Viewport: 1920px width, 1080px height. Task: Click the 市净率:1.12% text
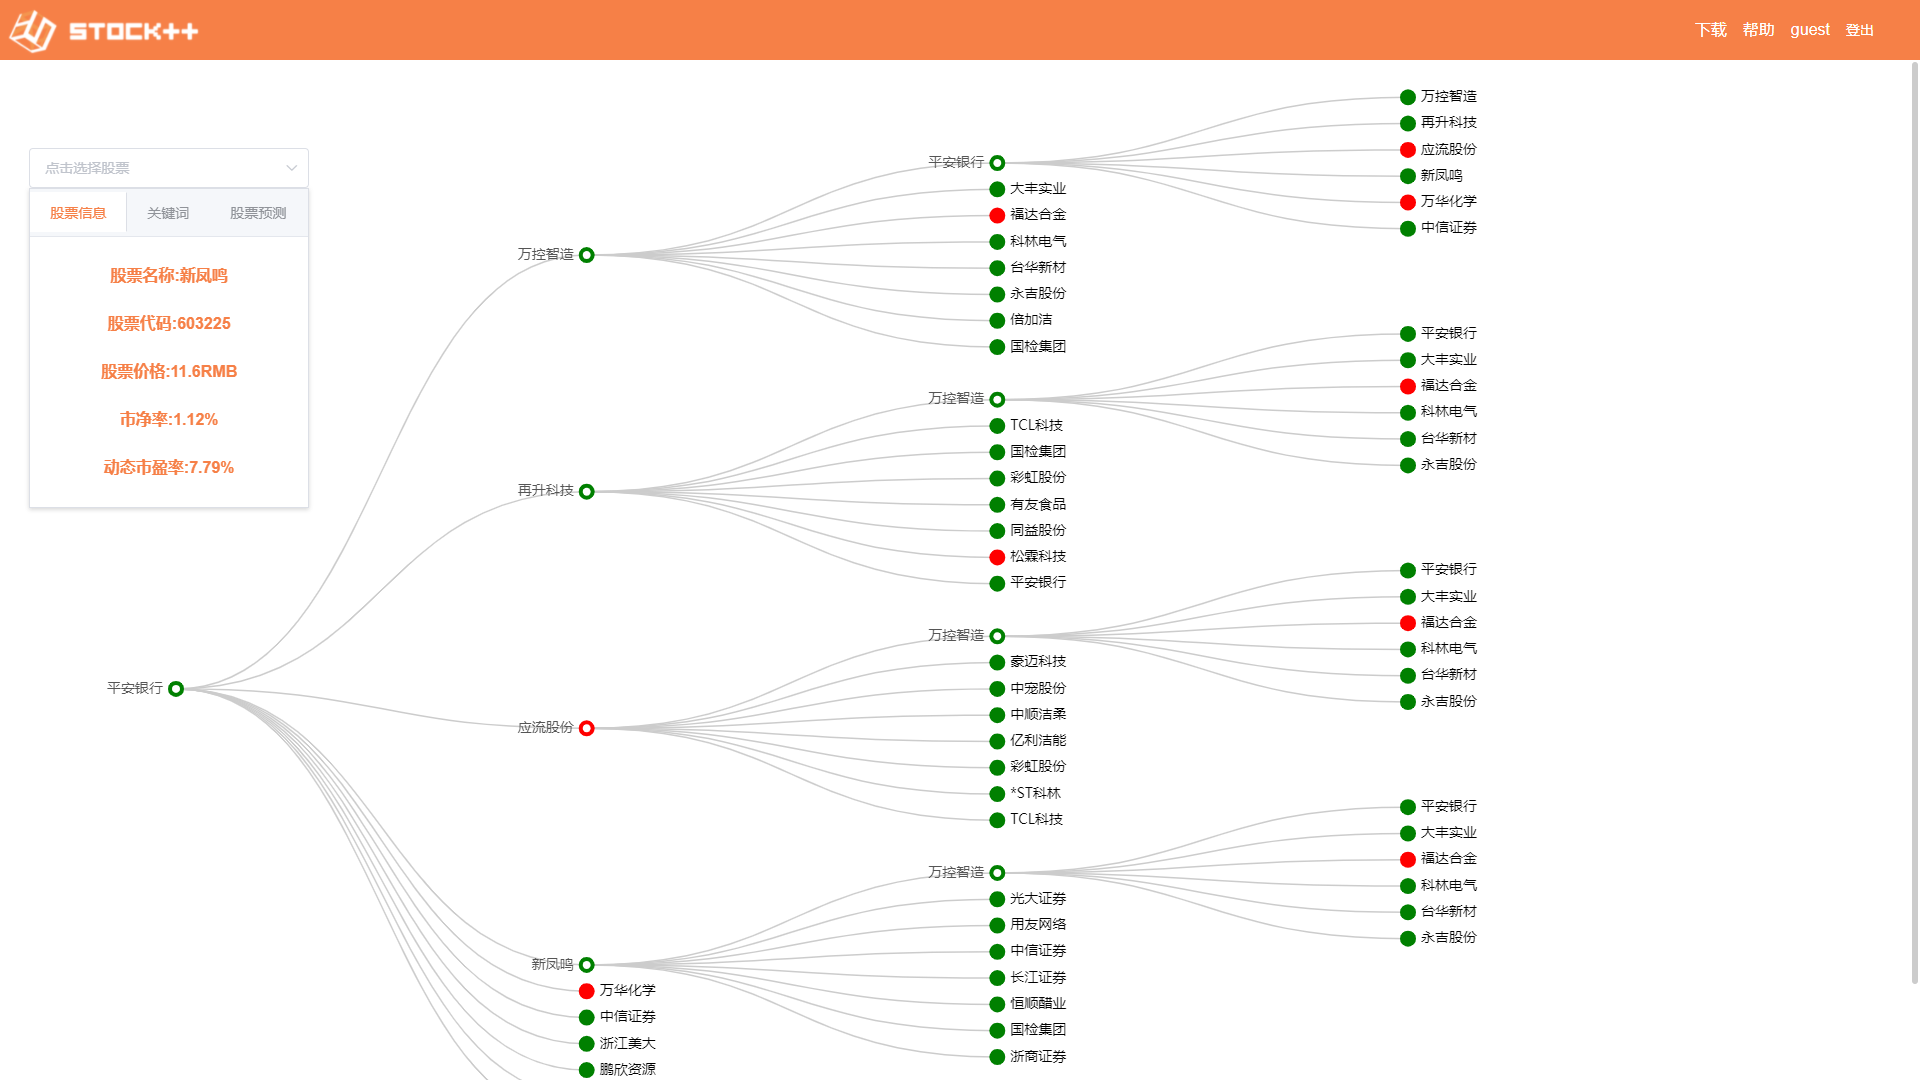pyautogui.click(x=169, y=420)
